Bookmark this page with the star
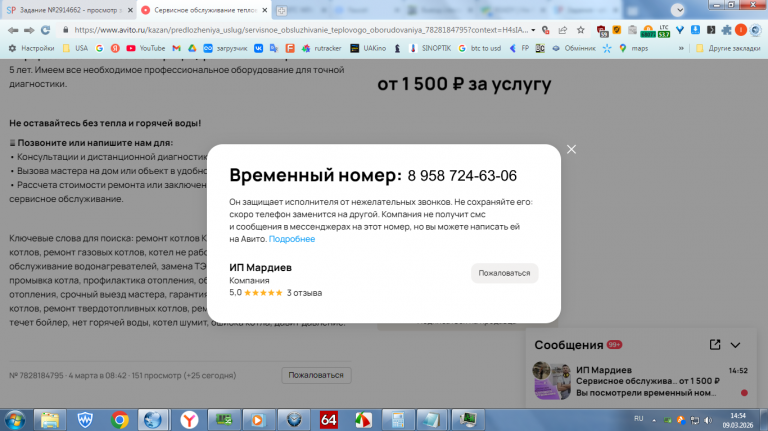The width and height of the screenshot is (768, 431). click(x=581, y=30)
